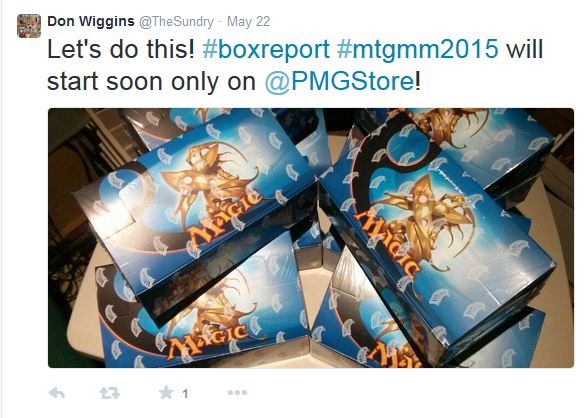Open the more options ellipsis menu
Viewport: 588px width, 418px height.
tap(237, 393)
